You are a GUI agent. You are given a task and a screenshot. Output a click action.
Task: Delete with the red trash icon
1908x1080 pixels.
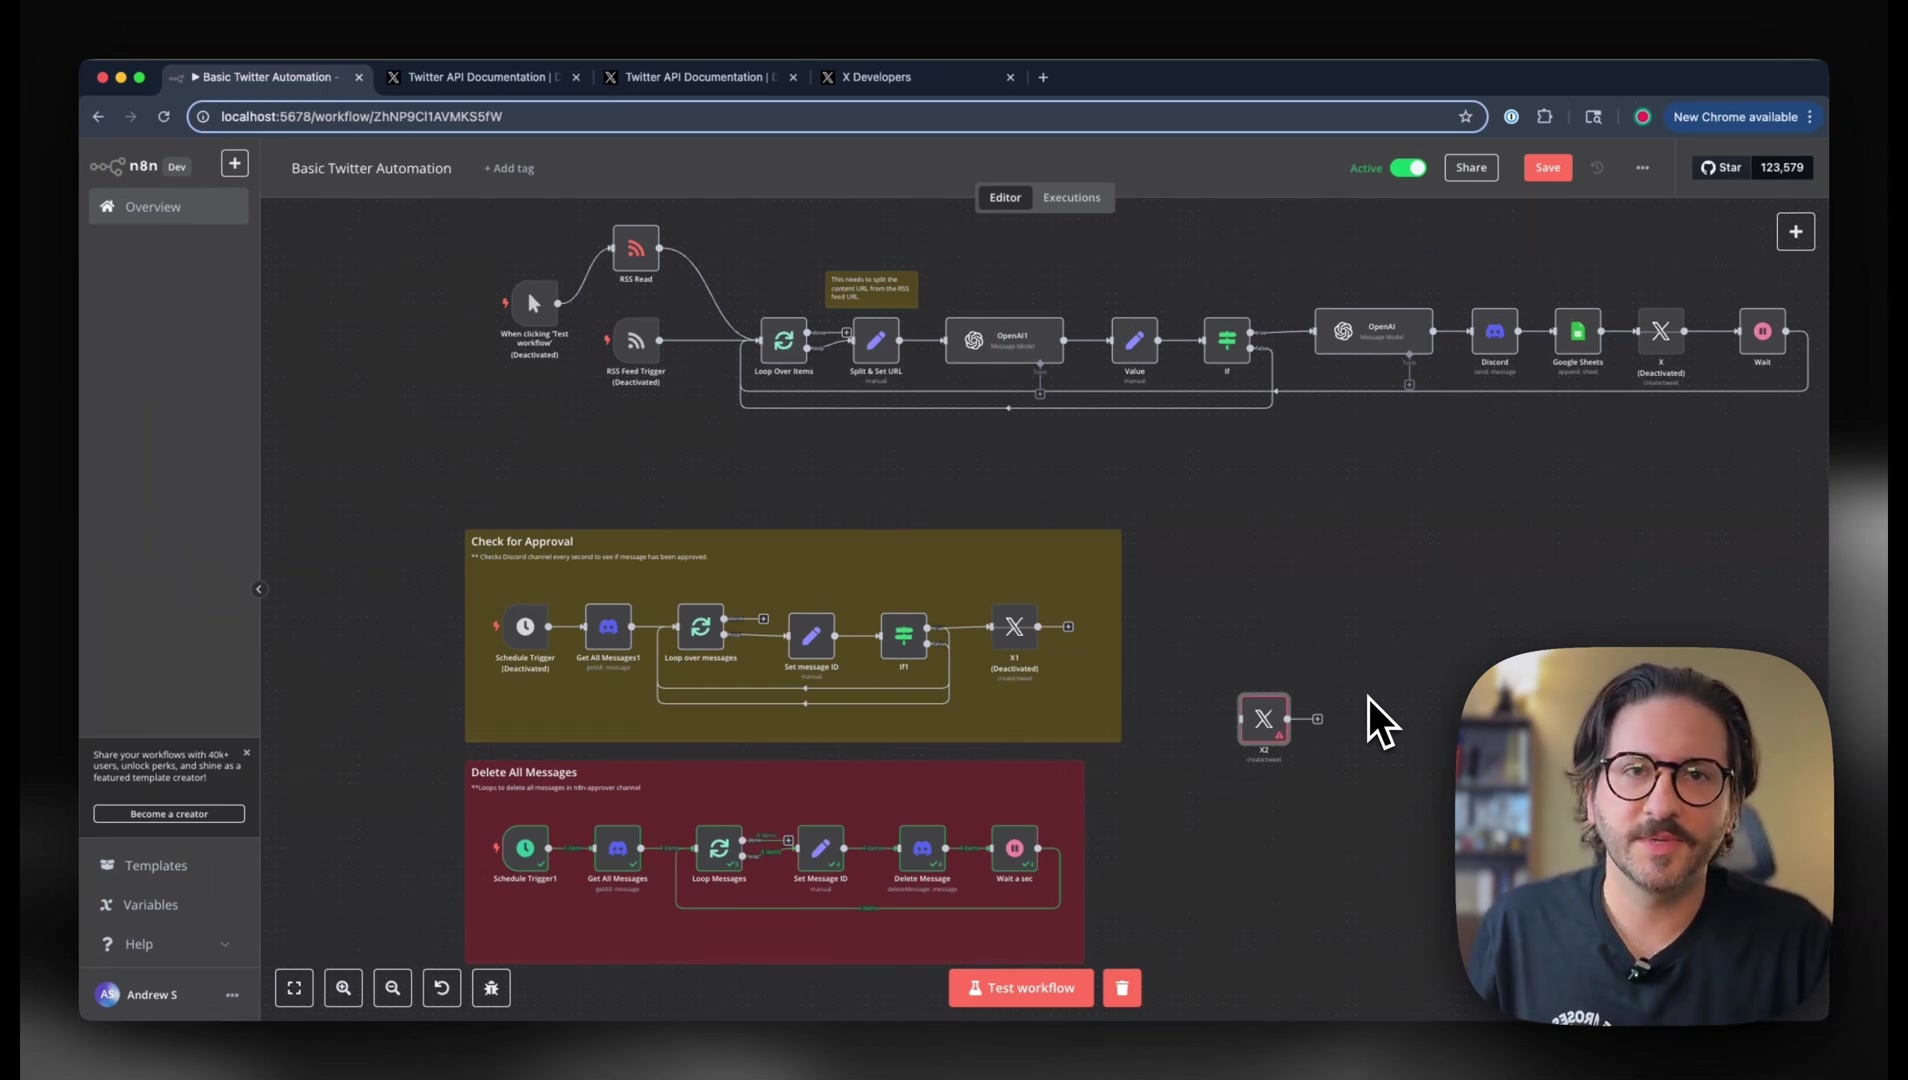(1121, 988)
